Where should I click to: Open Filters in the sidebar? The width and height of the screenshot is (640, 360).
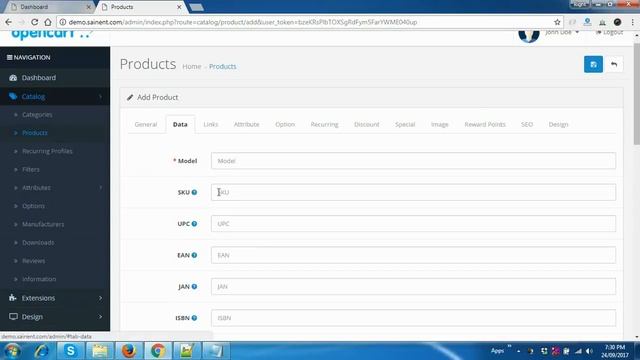tap(31, 169)
